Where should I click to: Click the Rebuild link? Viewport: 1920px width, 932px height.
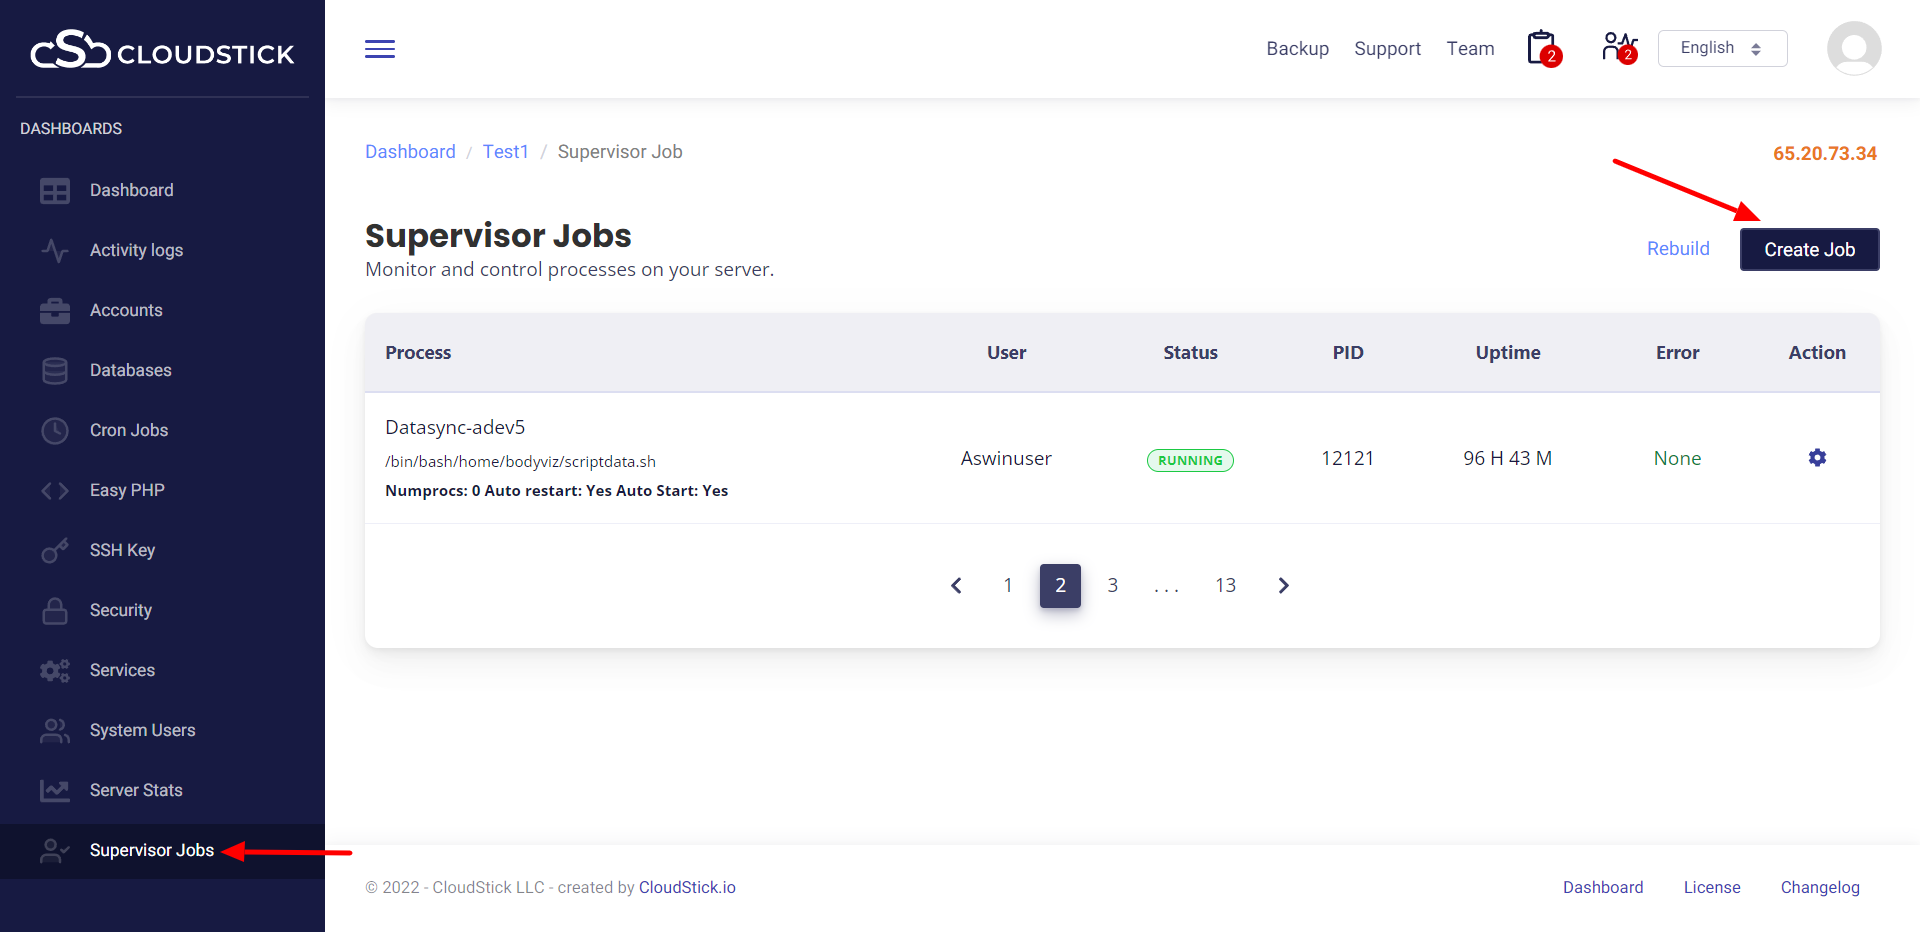click(x=1678, y=249)
